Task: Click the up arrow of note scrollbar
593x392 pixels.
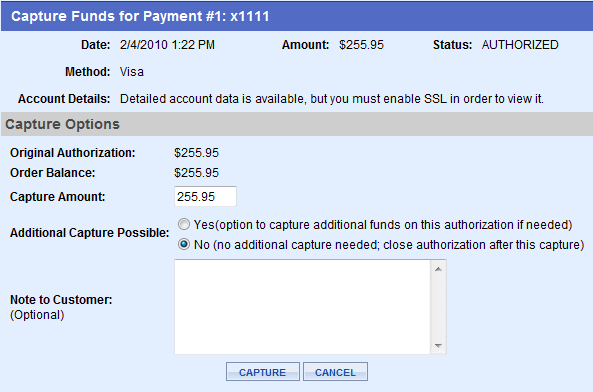Action: pyautogui.click(x=438, y=269)
